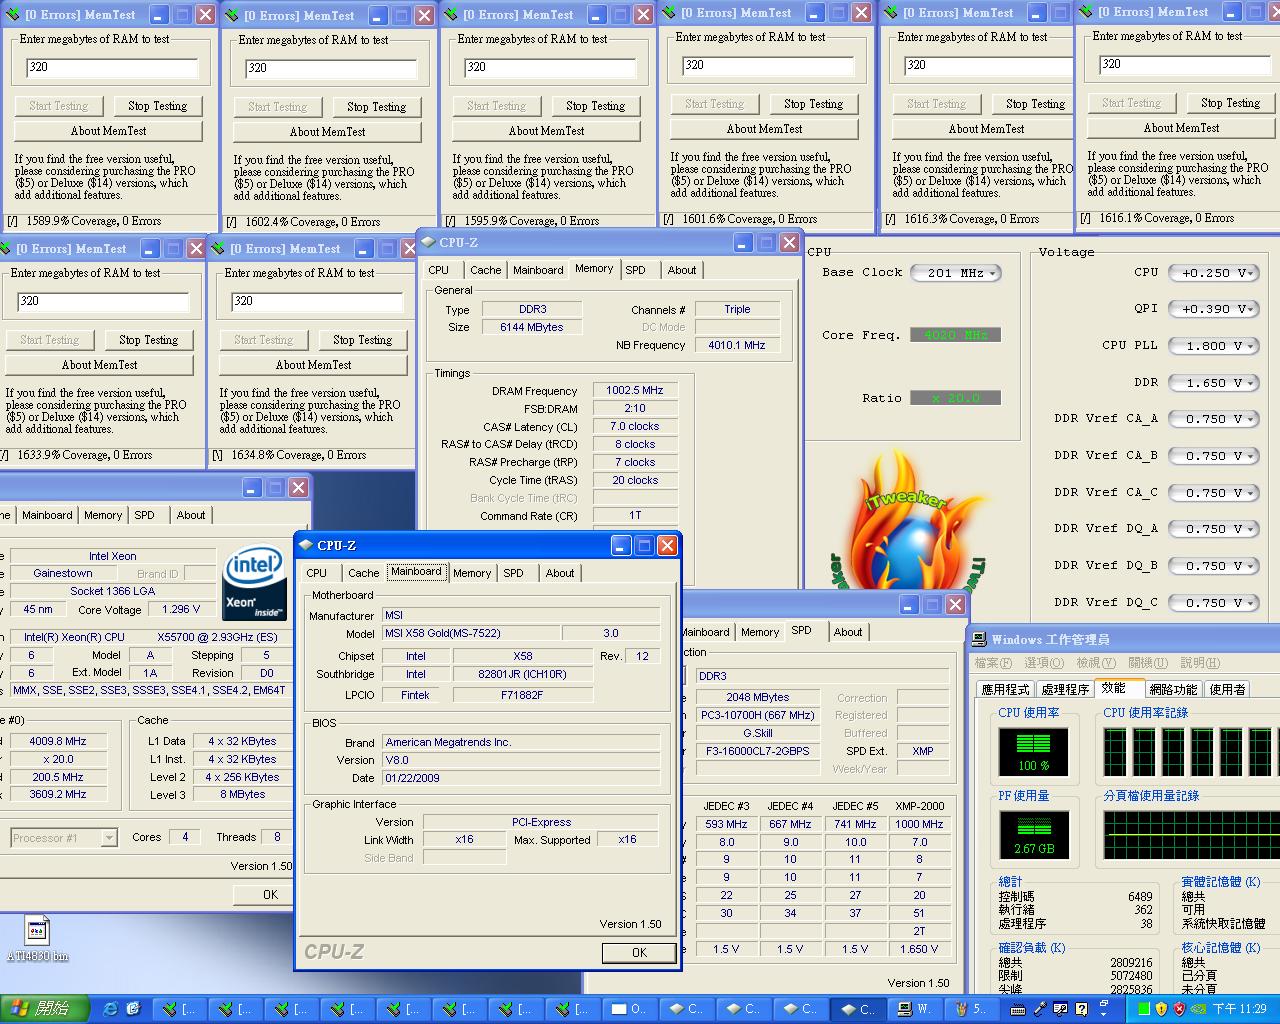Viewport: 1280px width, 1024px height.
Task: Click the model value MSI X58 Gold(MS-7522)
Action: click(x=471, y=633)
